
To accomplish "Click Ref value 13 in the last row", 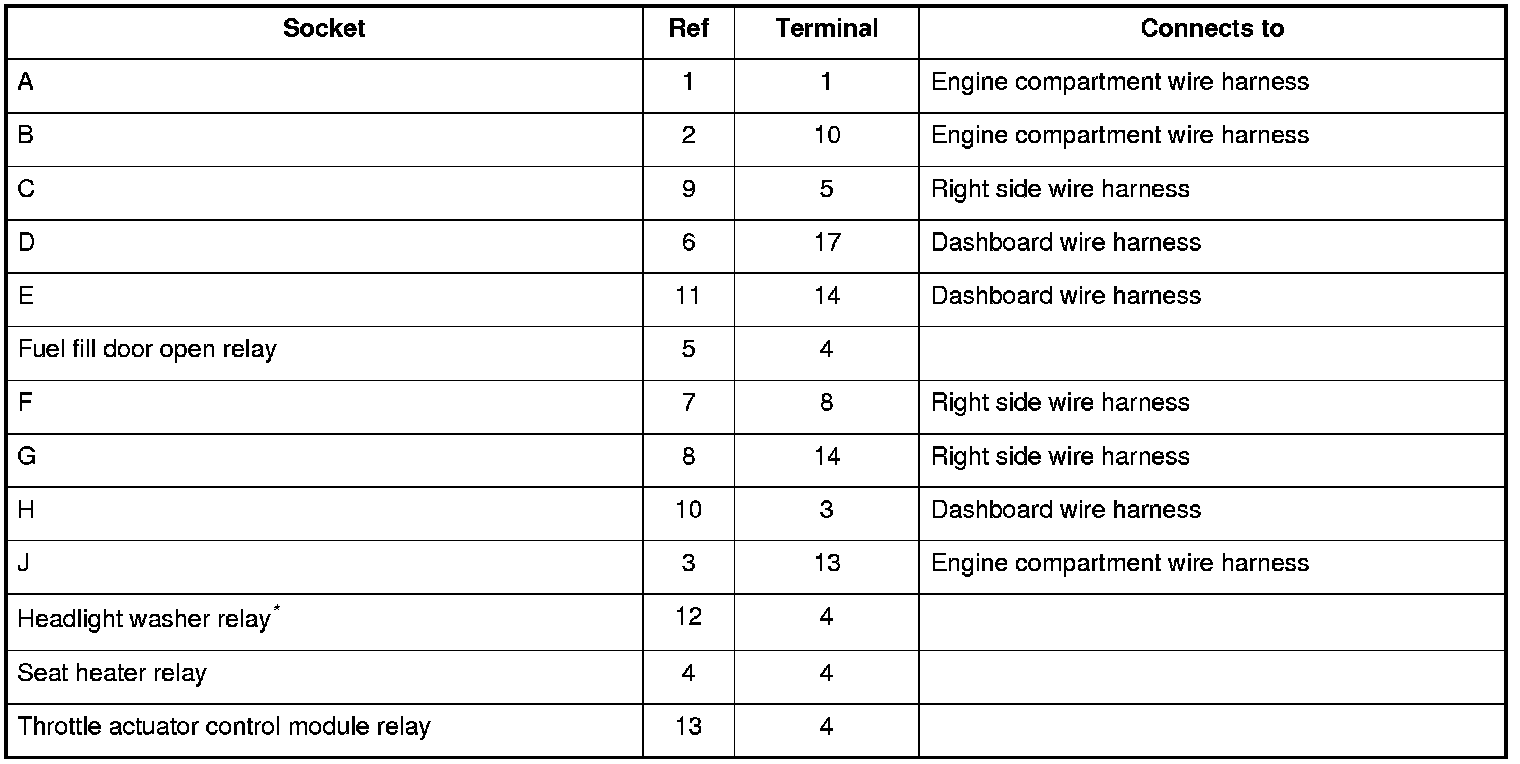I will pyautogui.click(x=688, y=726).
